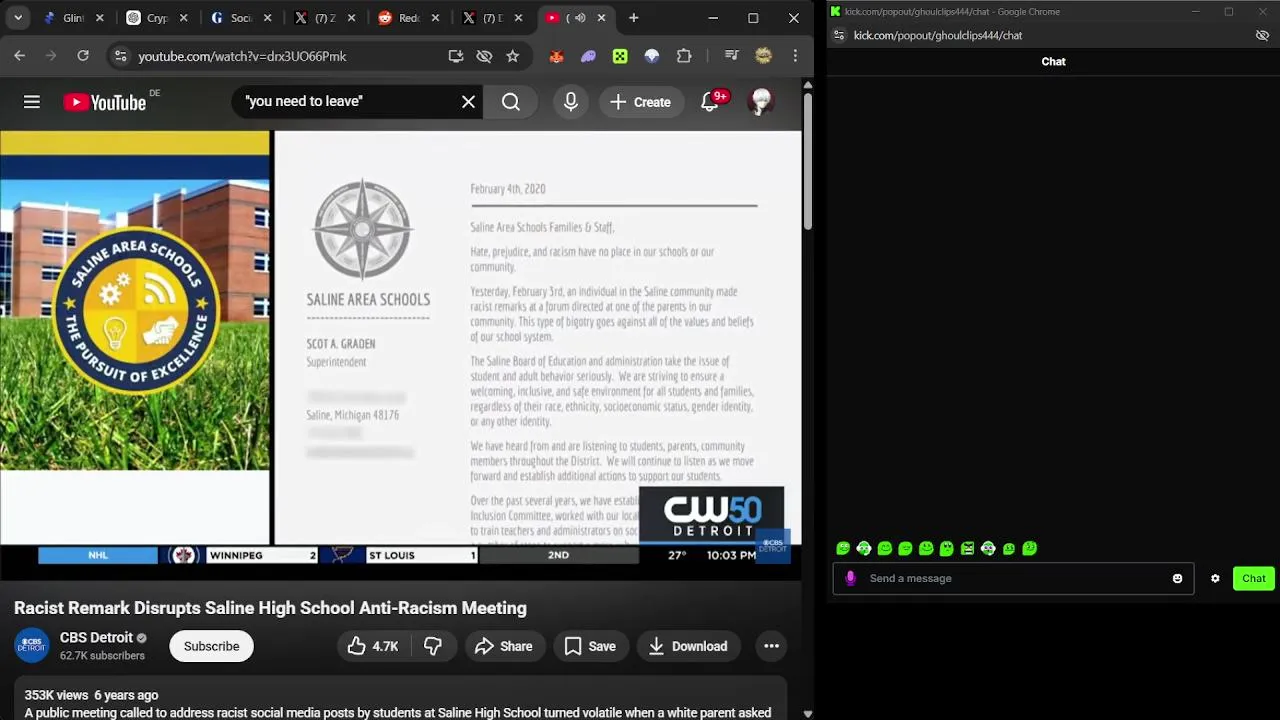Like the video with thumbs up
This screenshot has width=1280, height=720.
[373, 646]
